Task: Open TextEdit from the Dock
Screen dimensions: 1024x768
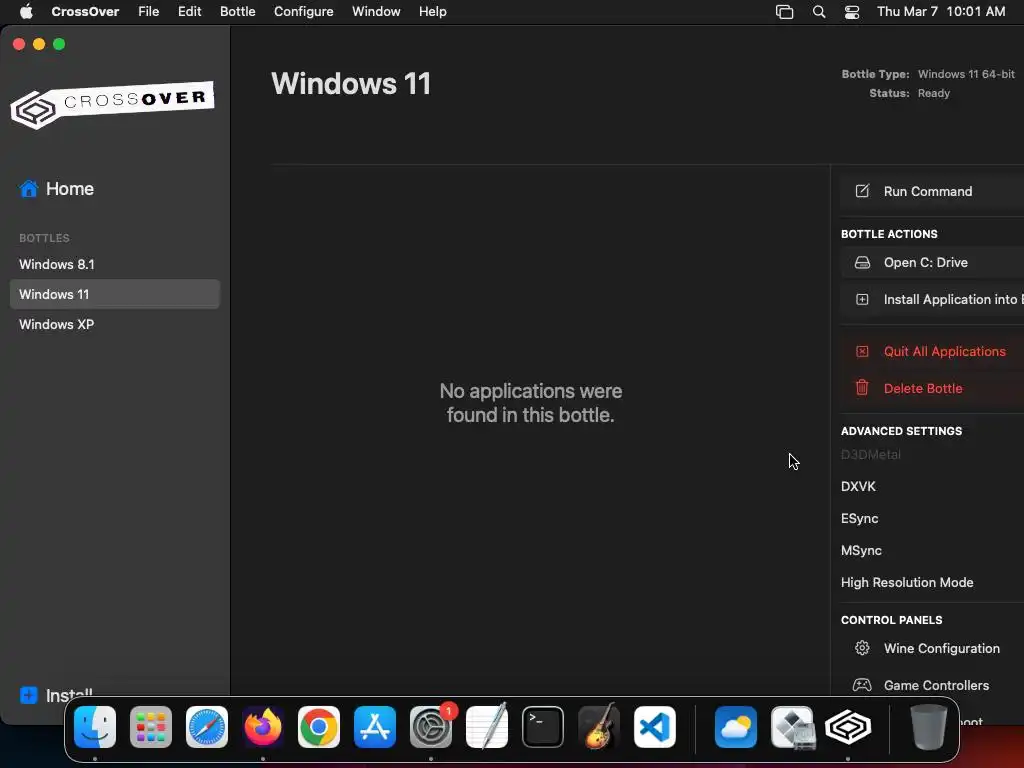Action: click(487, 727)
